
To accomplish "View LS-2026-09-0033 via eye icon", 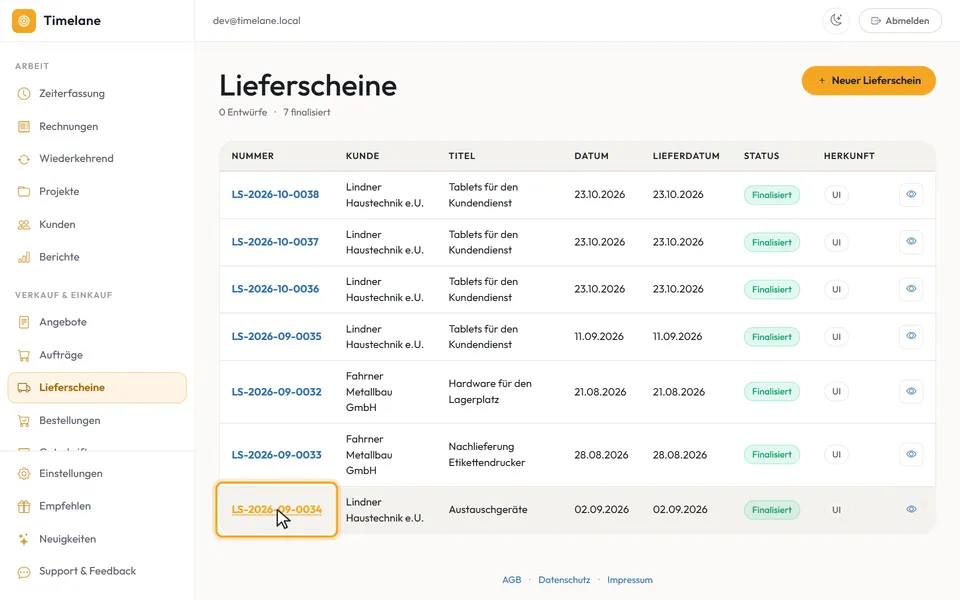I will (911, 454).
